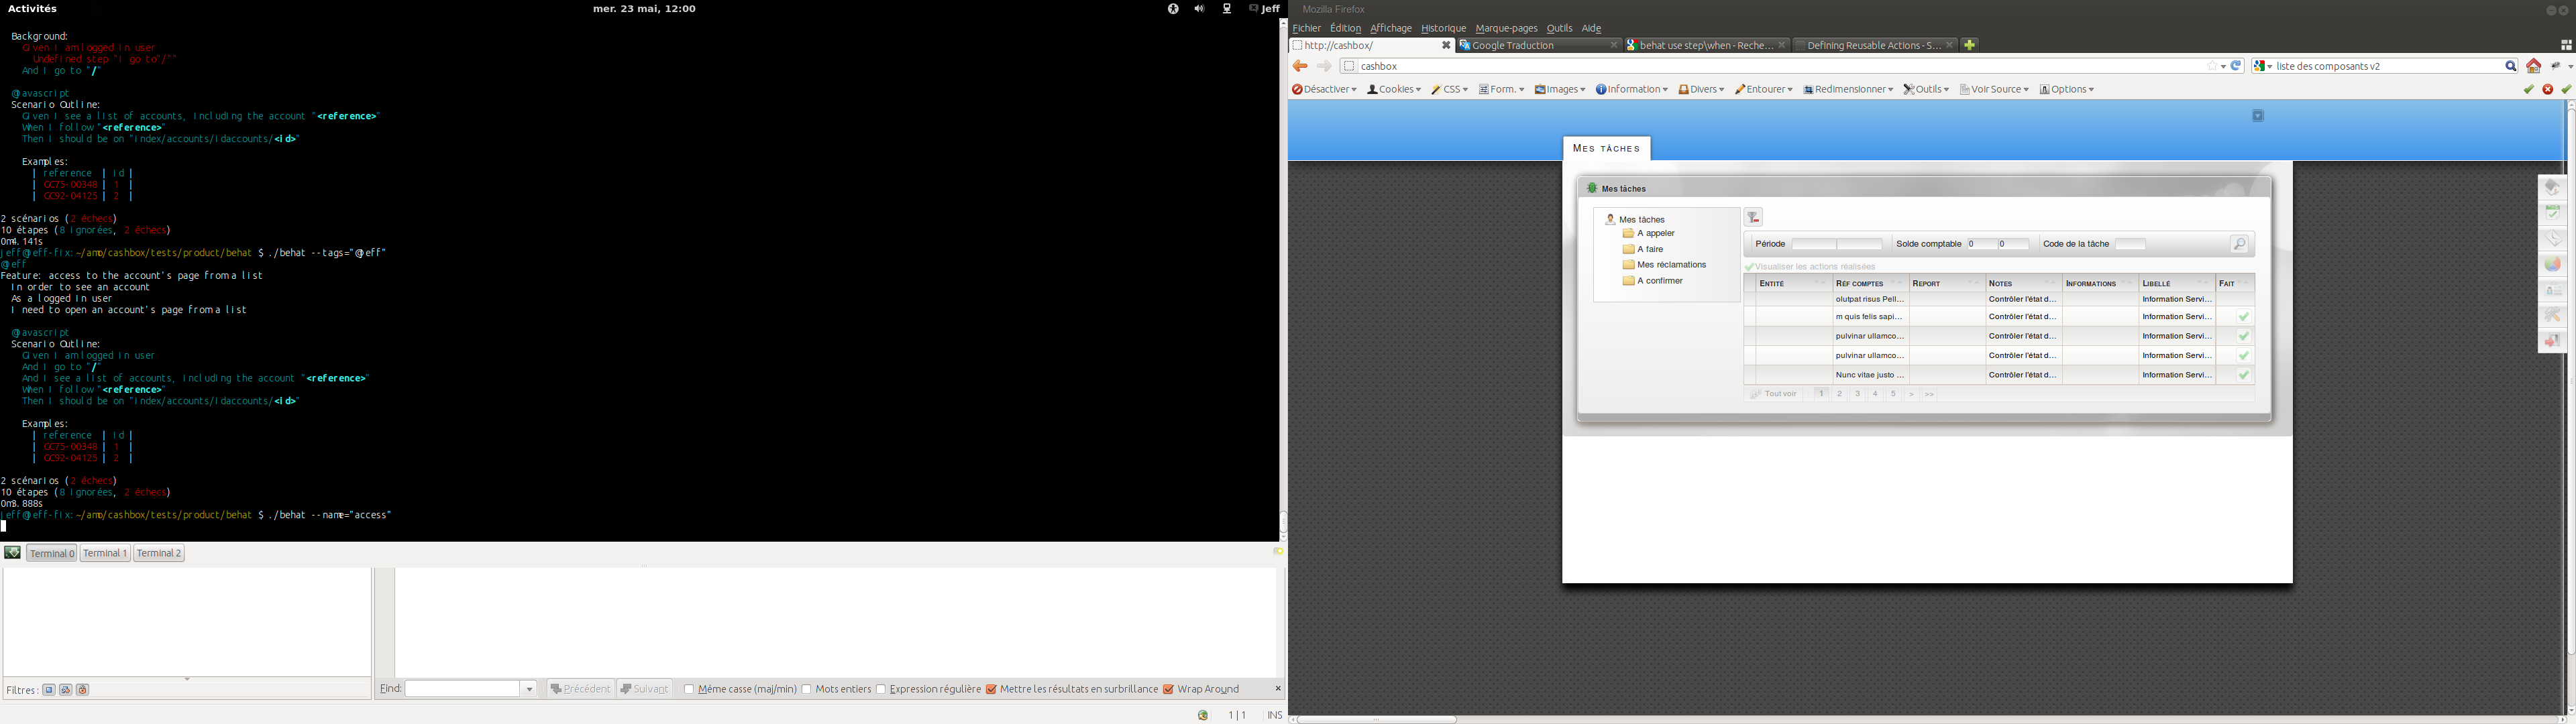2576x724 pixels.
Task: Switch to Terminal 2 tab
Action: (x=159, y=553)
